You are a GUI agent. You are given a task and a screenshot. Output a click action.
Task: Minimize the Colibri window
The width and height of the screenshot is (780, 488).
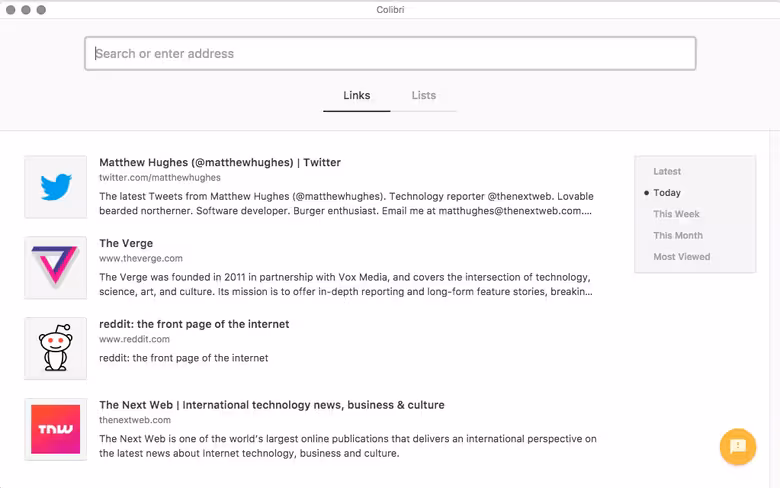(x=26, y=10)
